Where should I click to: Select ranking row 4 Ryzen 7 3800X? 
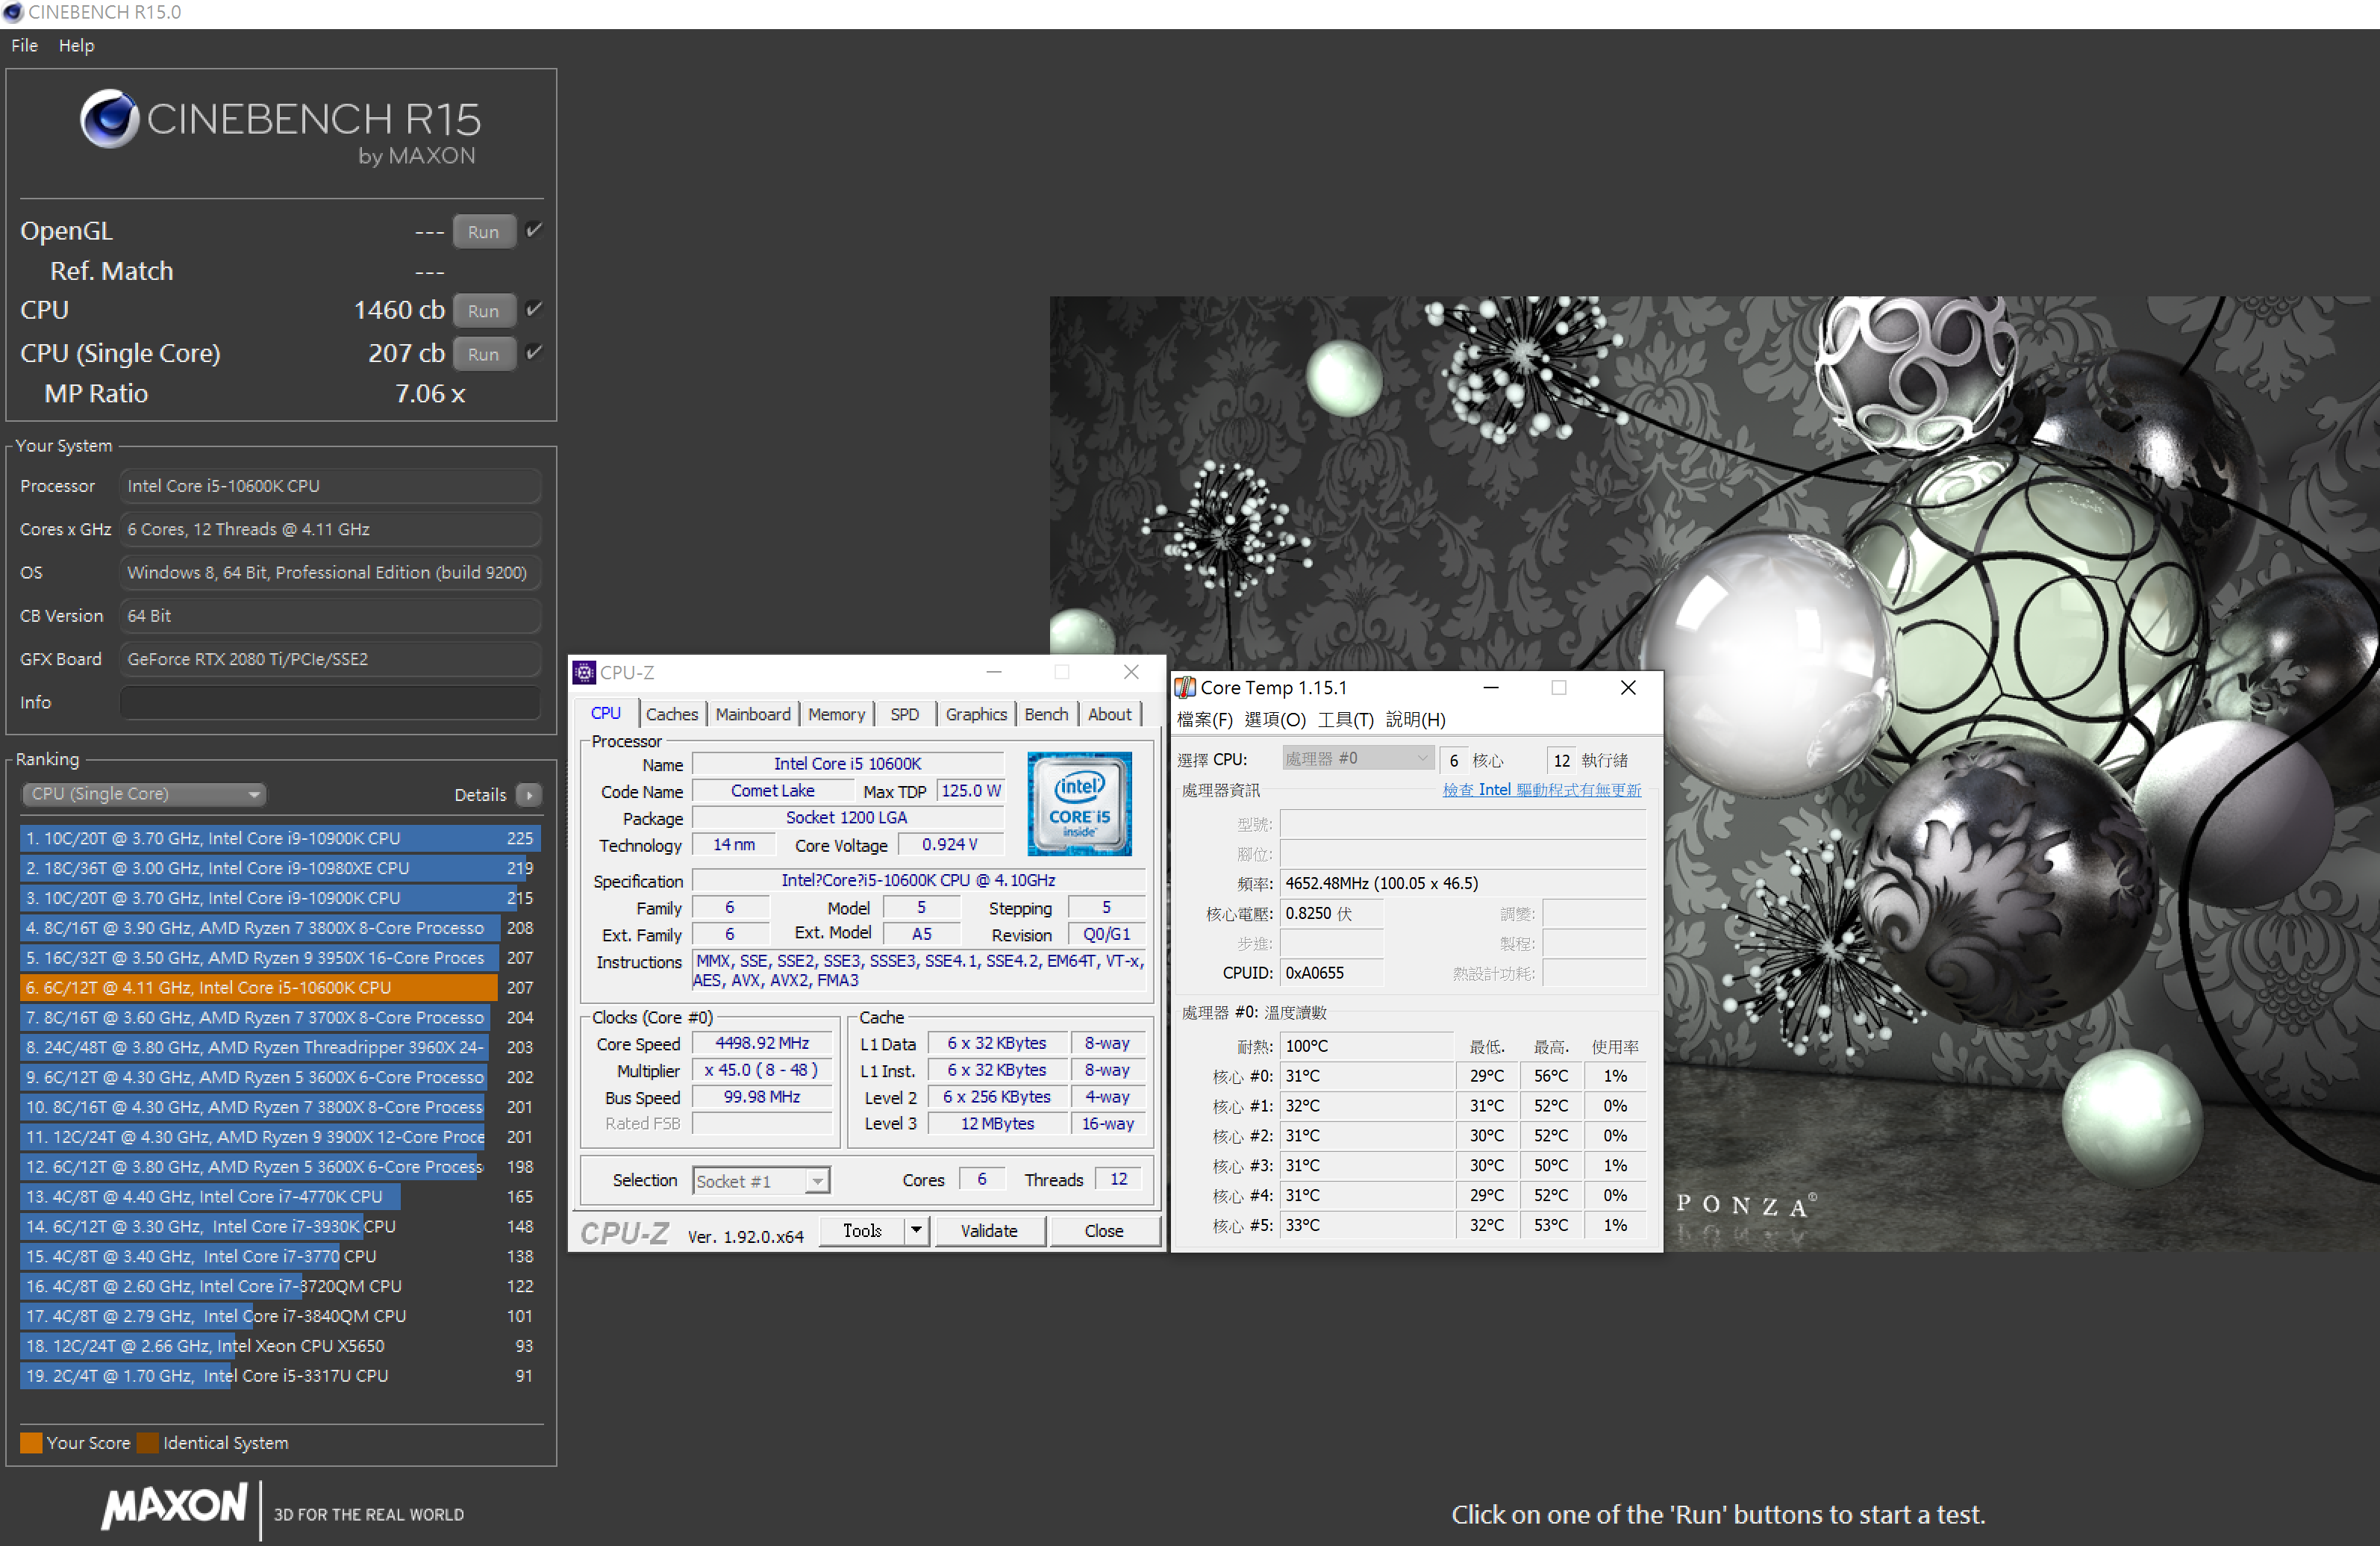point(280,928)
